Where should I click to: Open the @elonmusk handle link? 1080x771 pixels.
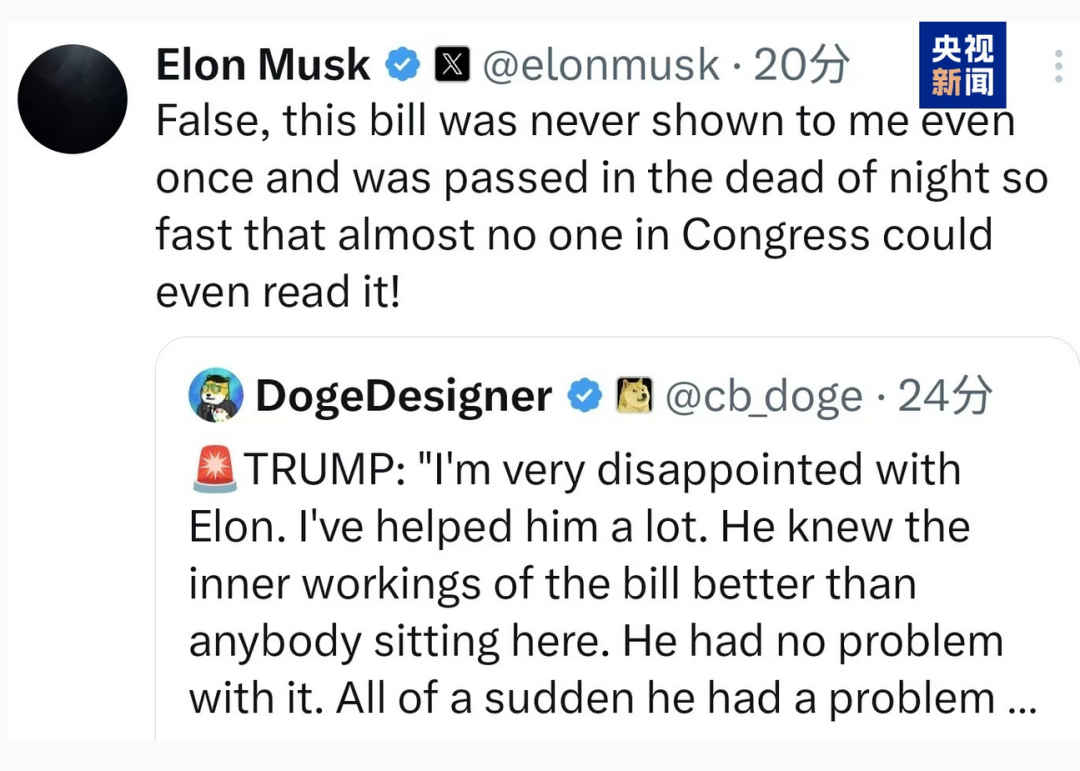click(x=601, y=65)
